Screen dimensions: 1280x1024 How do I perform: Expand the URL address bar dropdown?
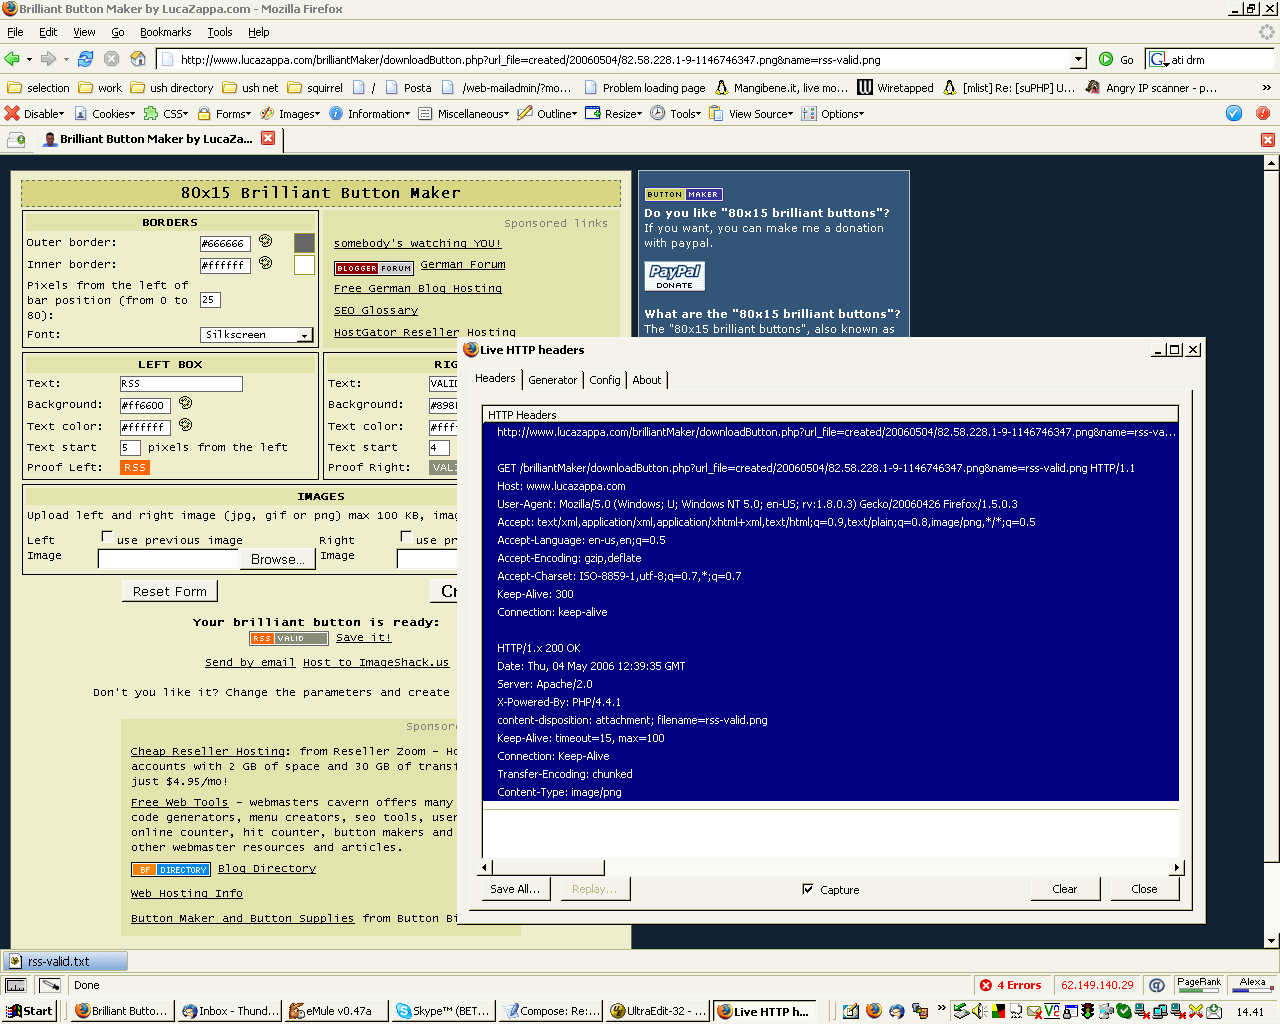pyautogui.click(x=1078, y=59)
